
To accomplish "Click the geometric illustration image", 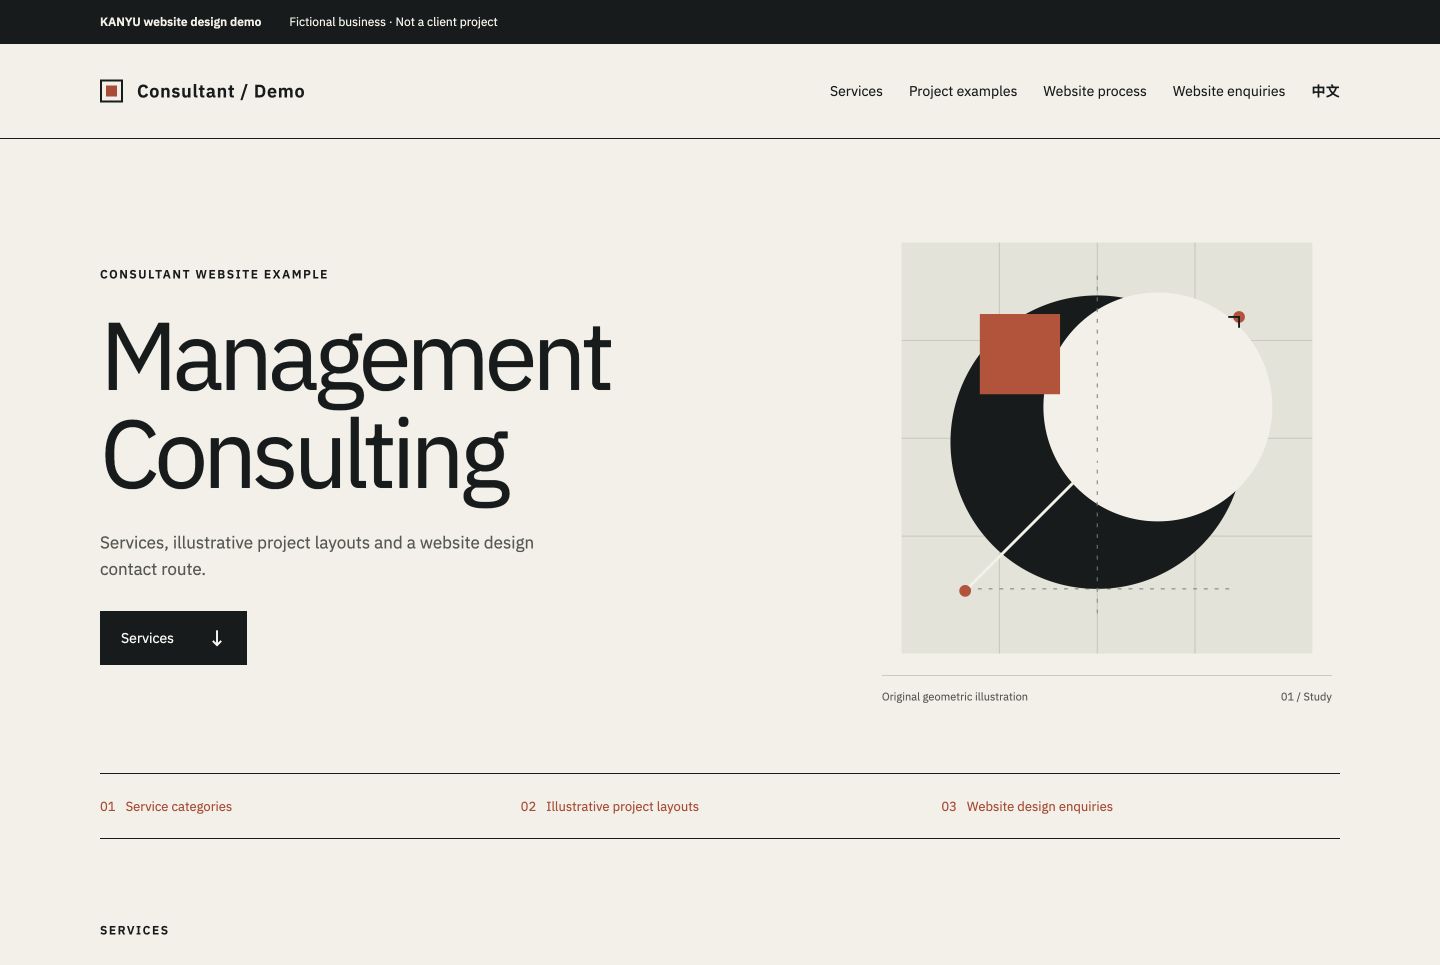I will click(x=1107, y=448).
